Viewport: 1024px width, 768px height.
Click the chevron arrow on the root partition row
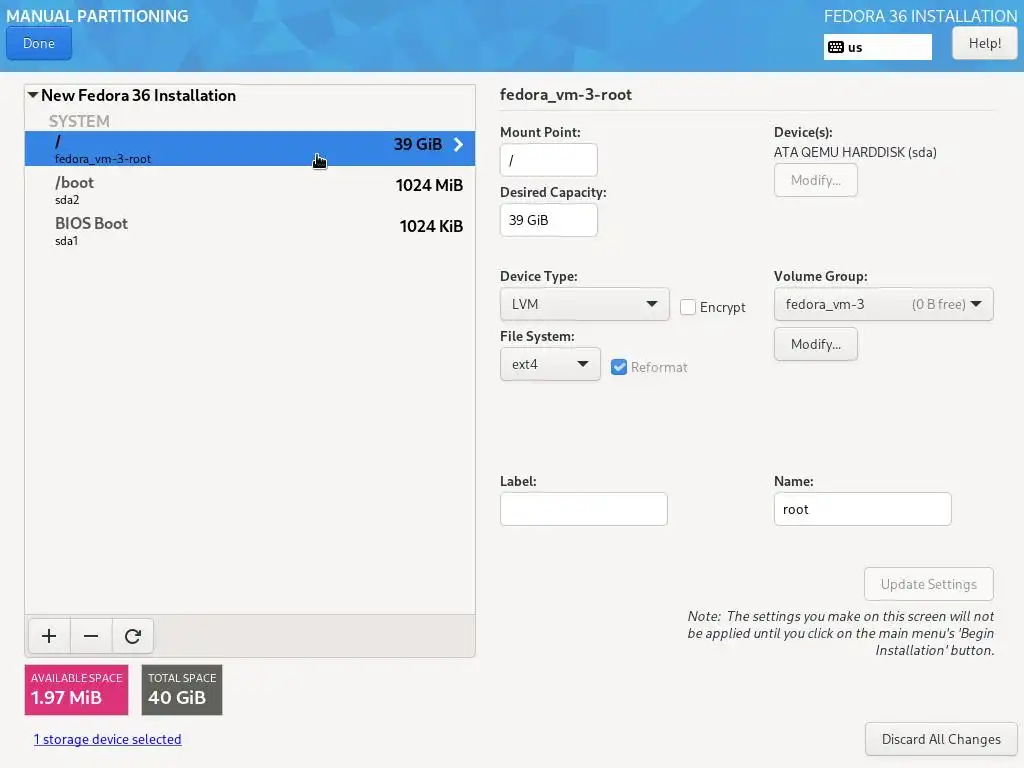point(458,144)
